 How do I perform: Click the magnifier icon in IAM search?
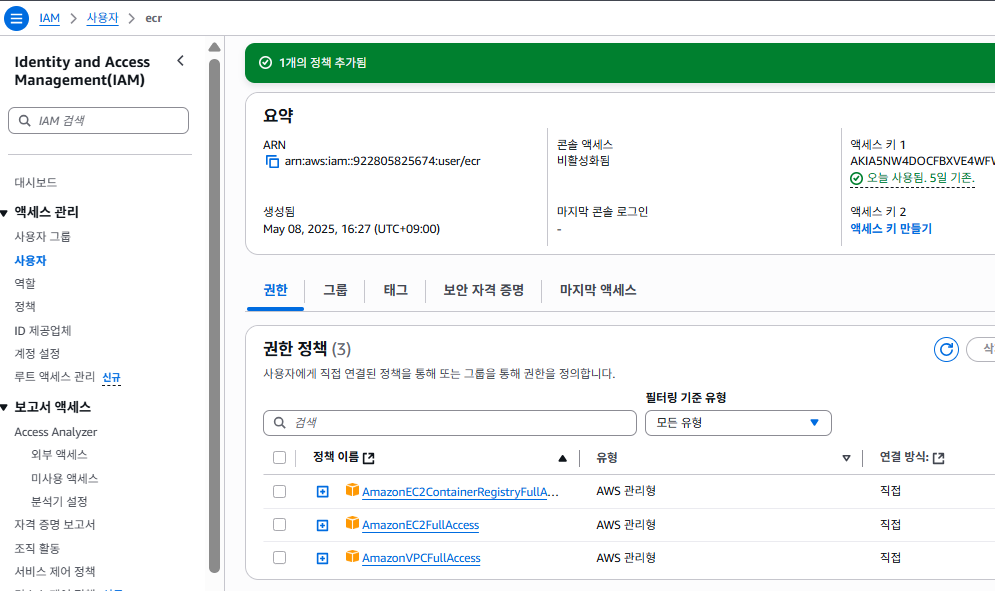click(x=25, y=121)
